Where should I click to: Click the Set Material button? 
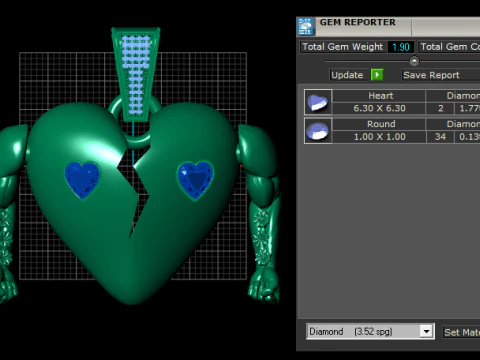[461, 332]
